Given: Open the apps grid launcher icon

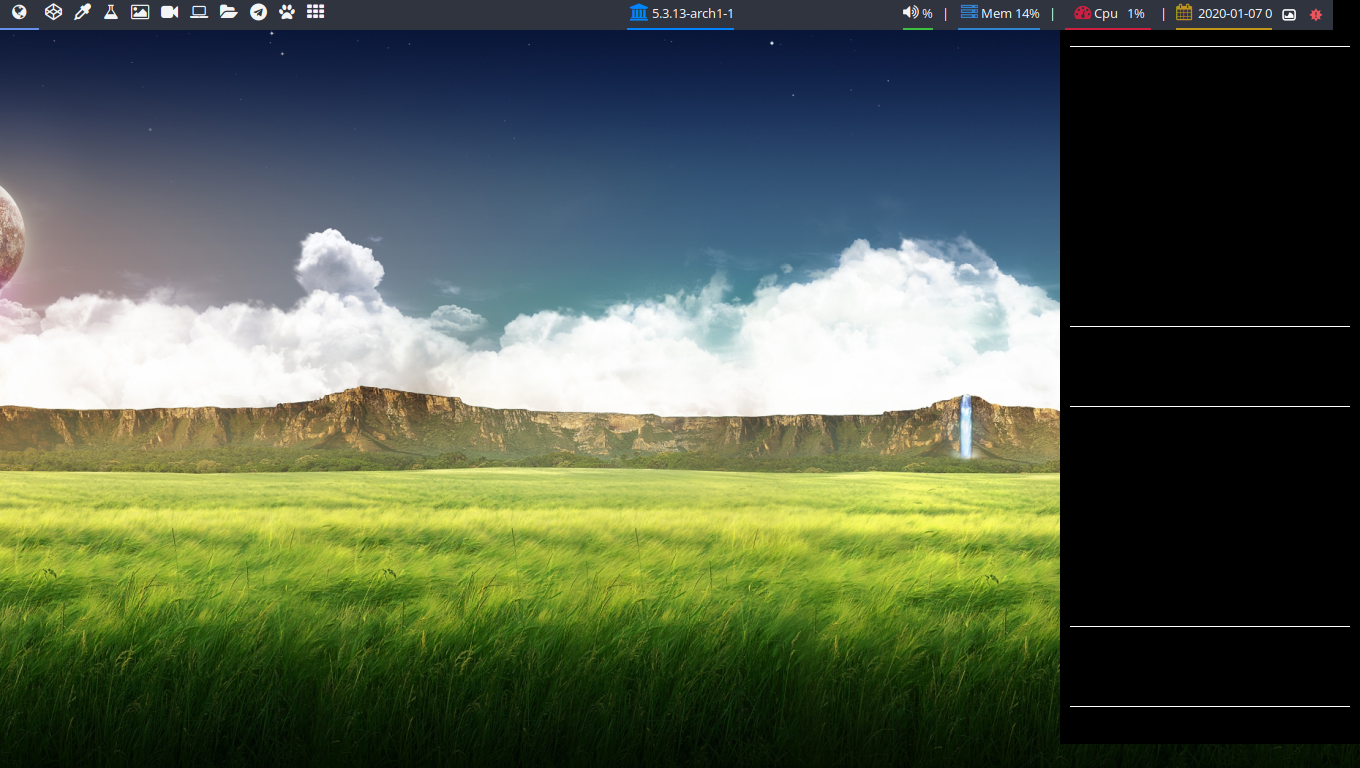Looking at the screenshot, I should tap(316, 12).
